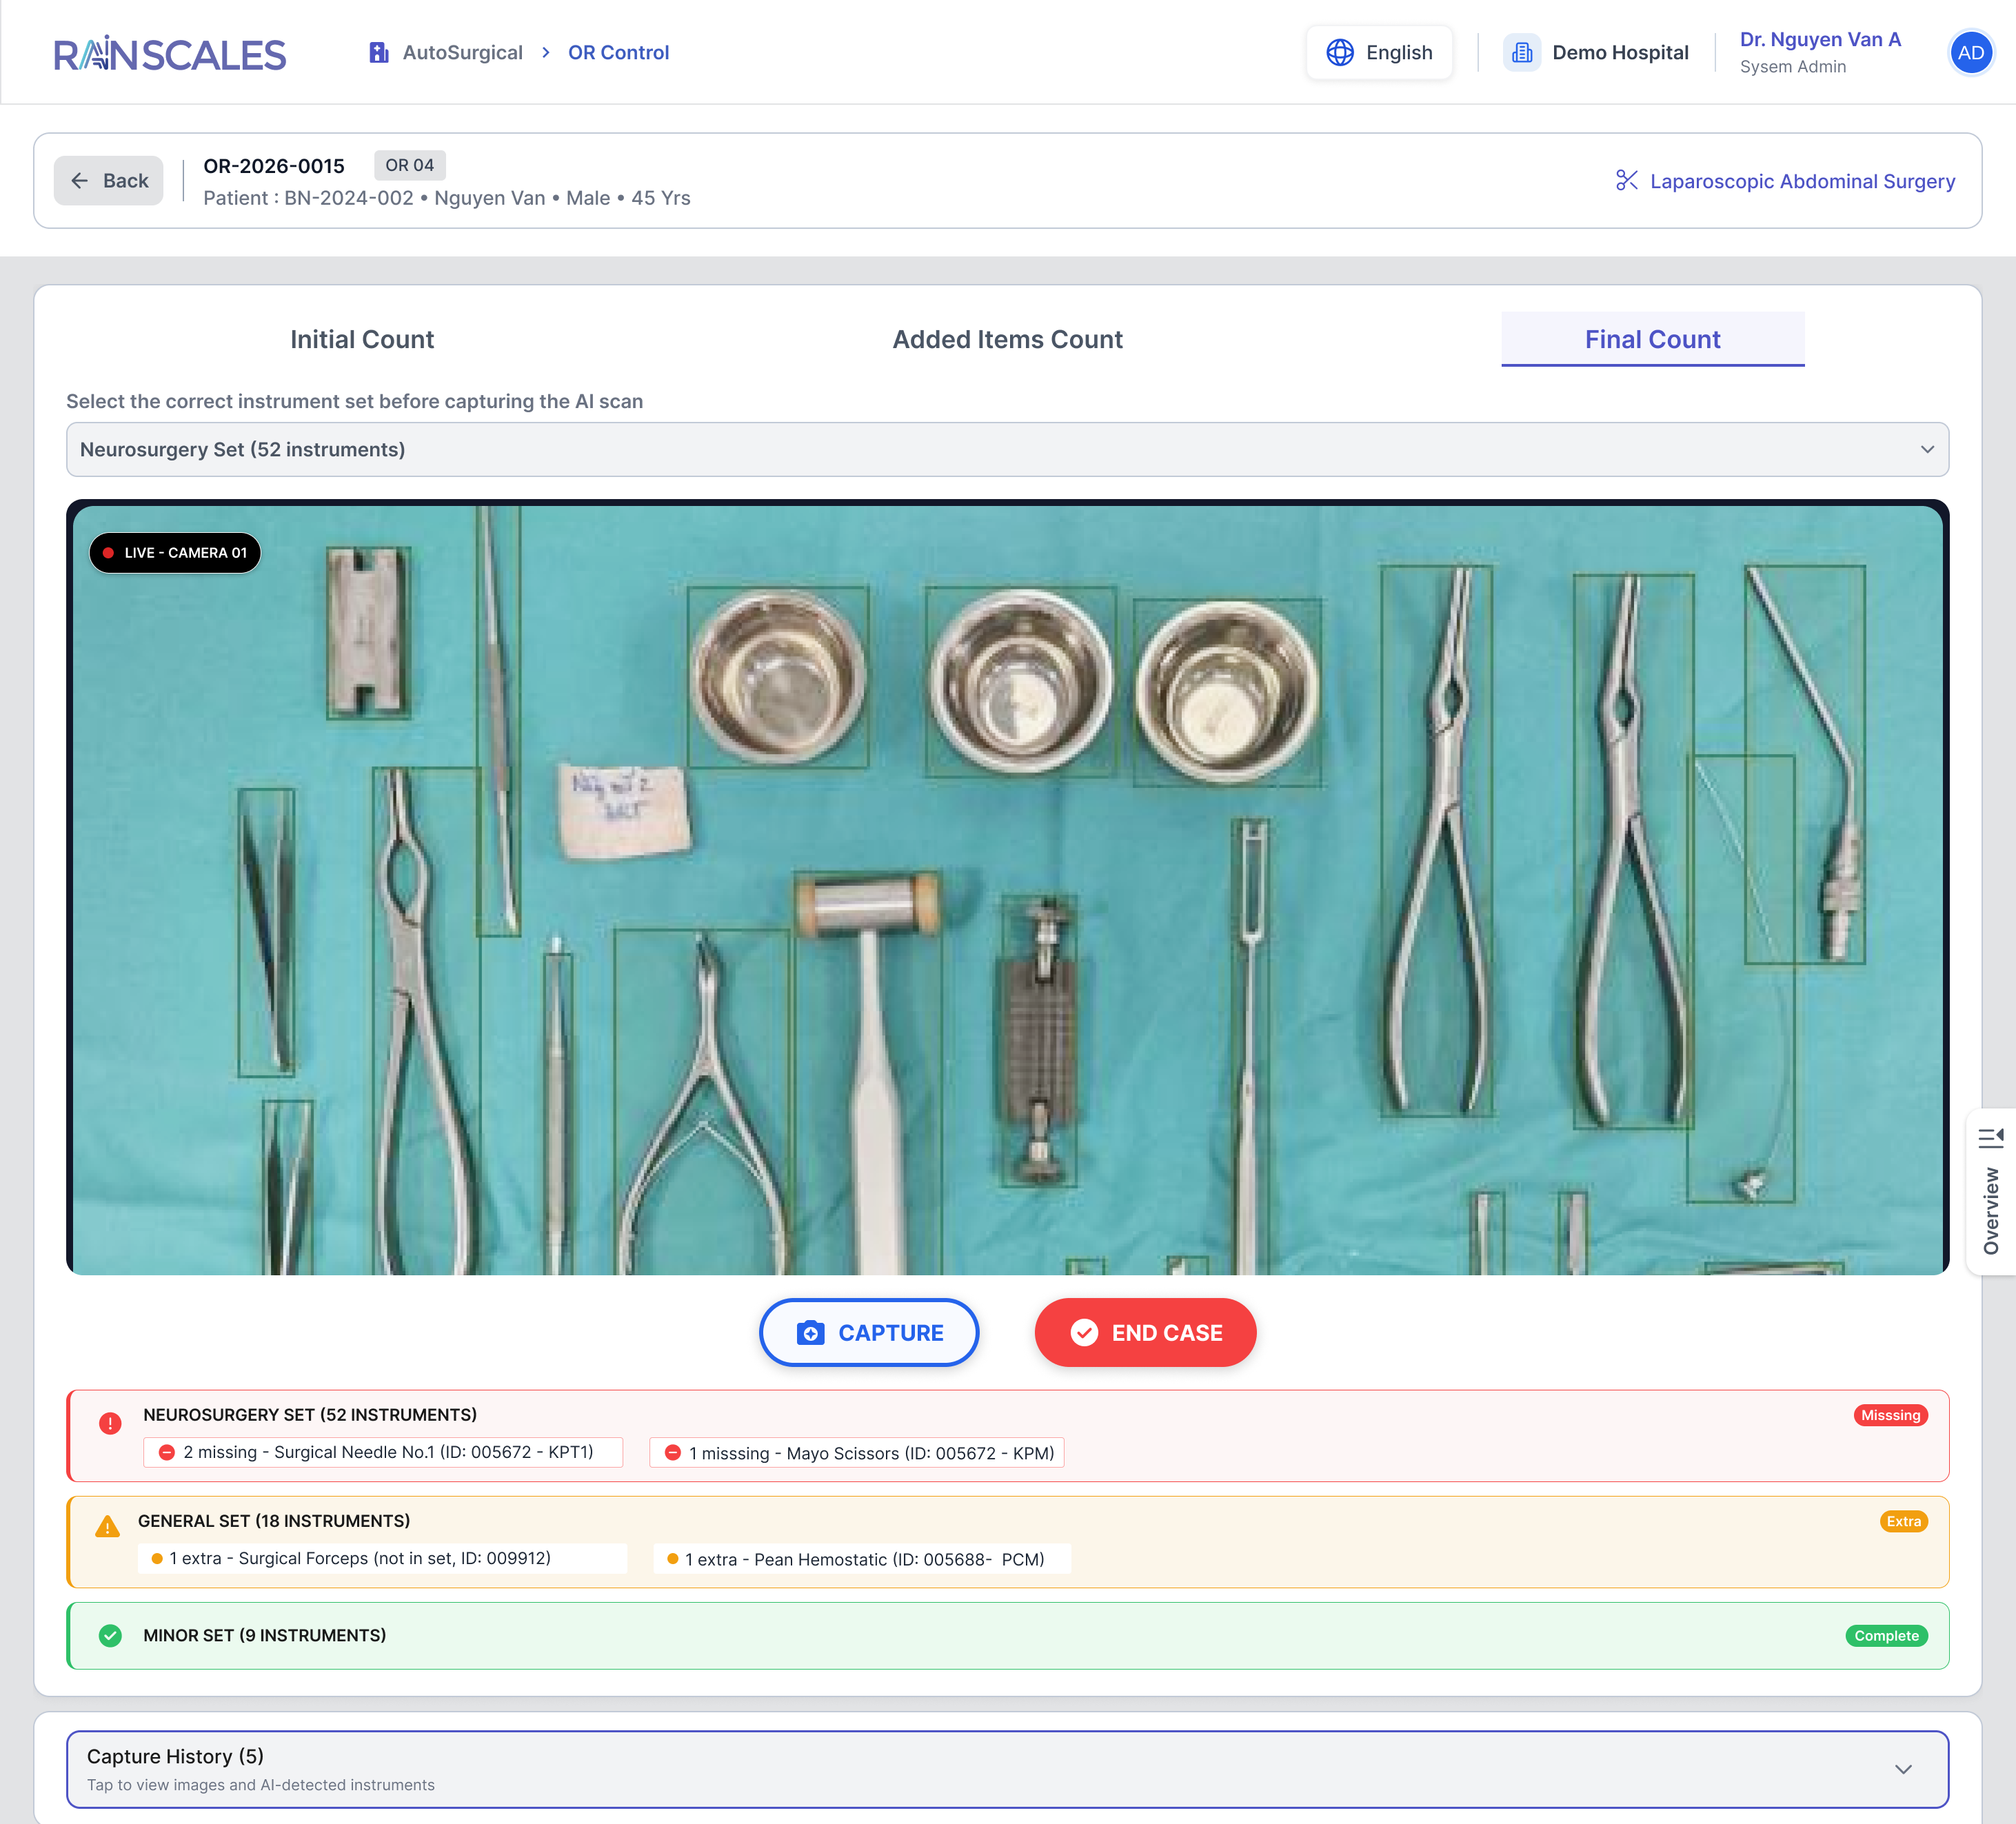The height and width of the screenshot is (1824, 2016).
Task: Click the Minor Set (9 Instruments) heading
Action: 264,1636
